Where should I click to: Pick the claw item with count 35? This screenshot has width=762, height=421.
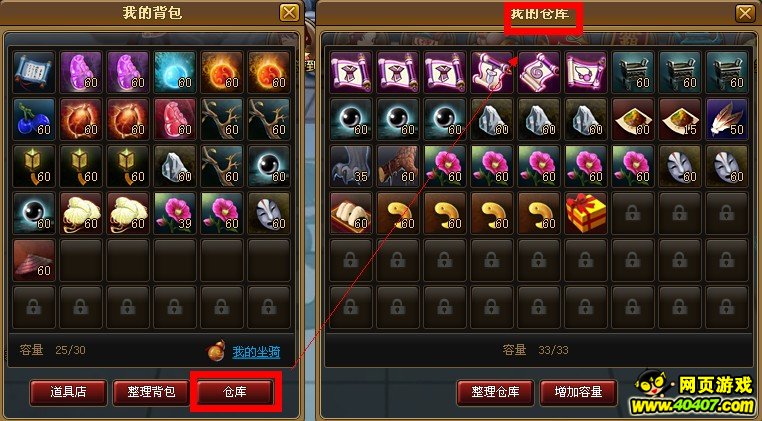point(351,166)
